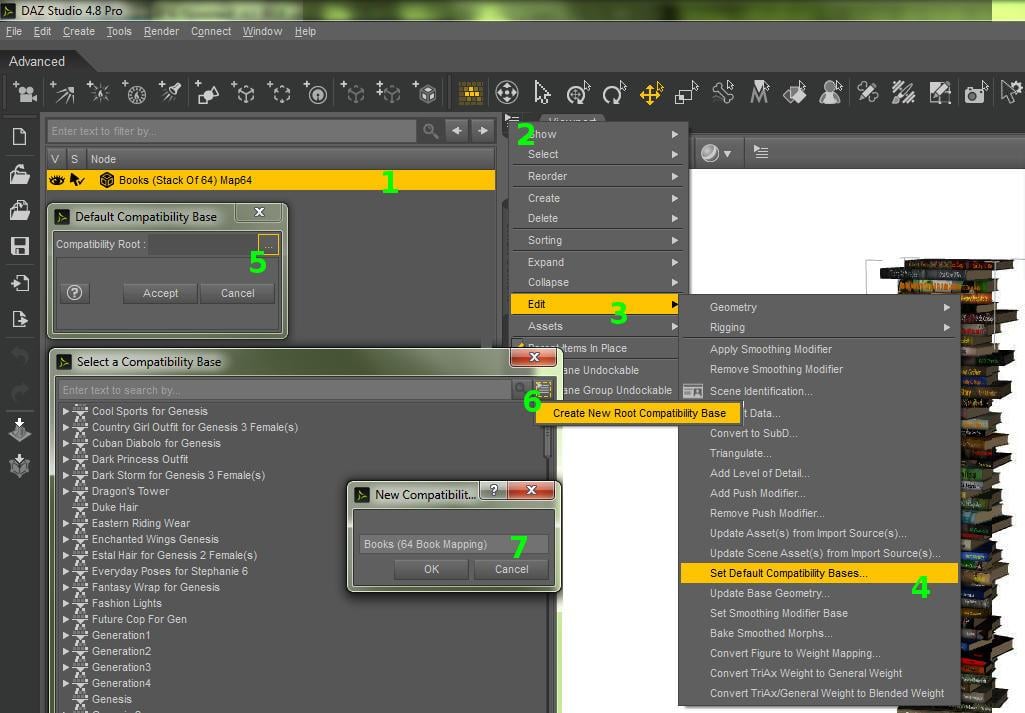Choose Create New Root Compatibility Base
This screenshot has height=713, width=1025.
coord(639,413)
